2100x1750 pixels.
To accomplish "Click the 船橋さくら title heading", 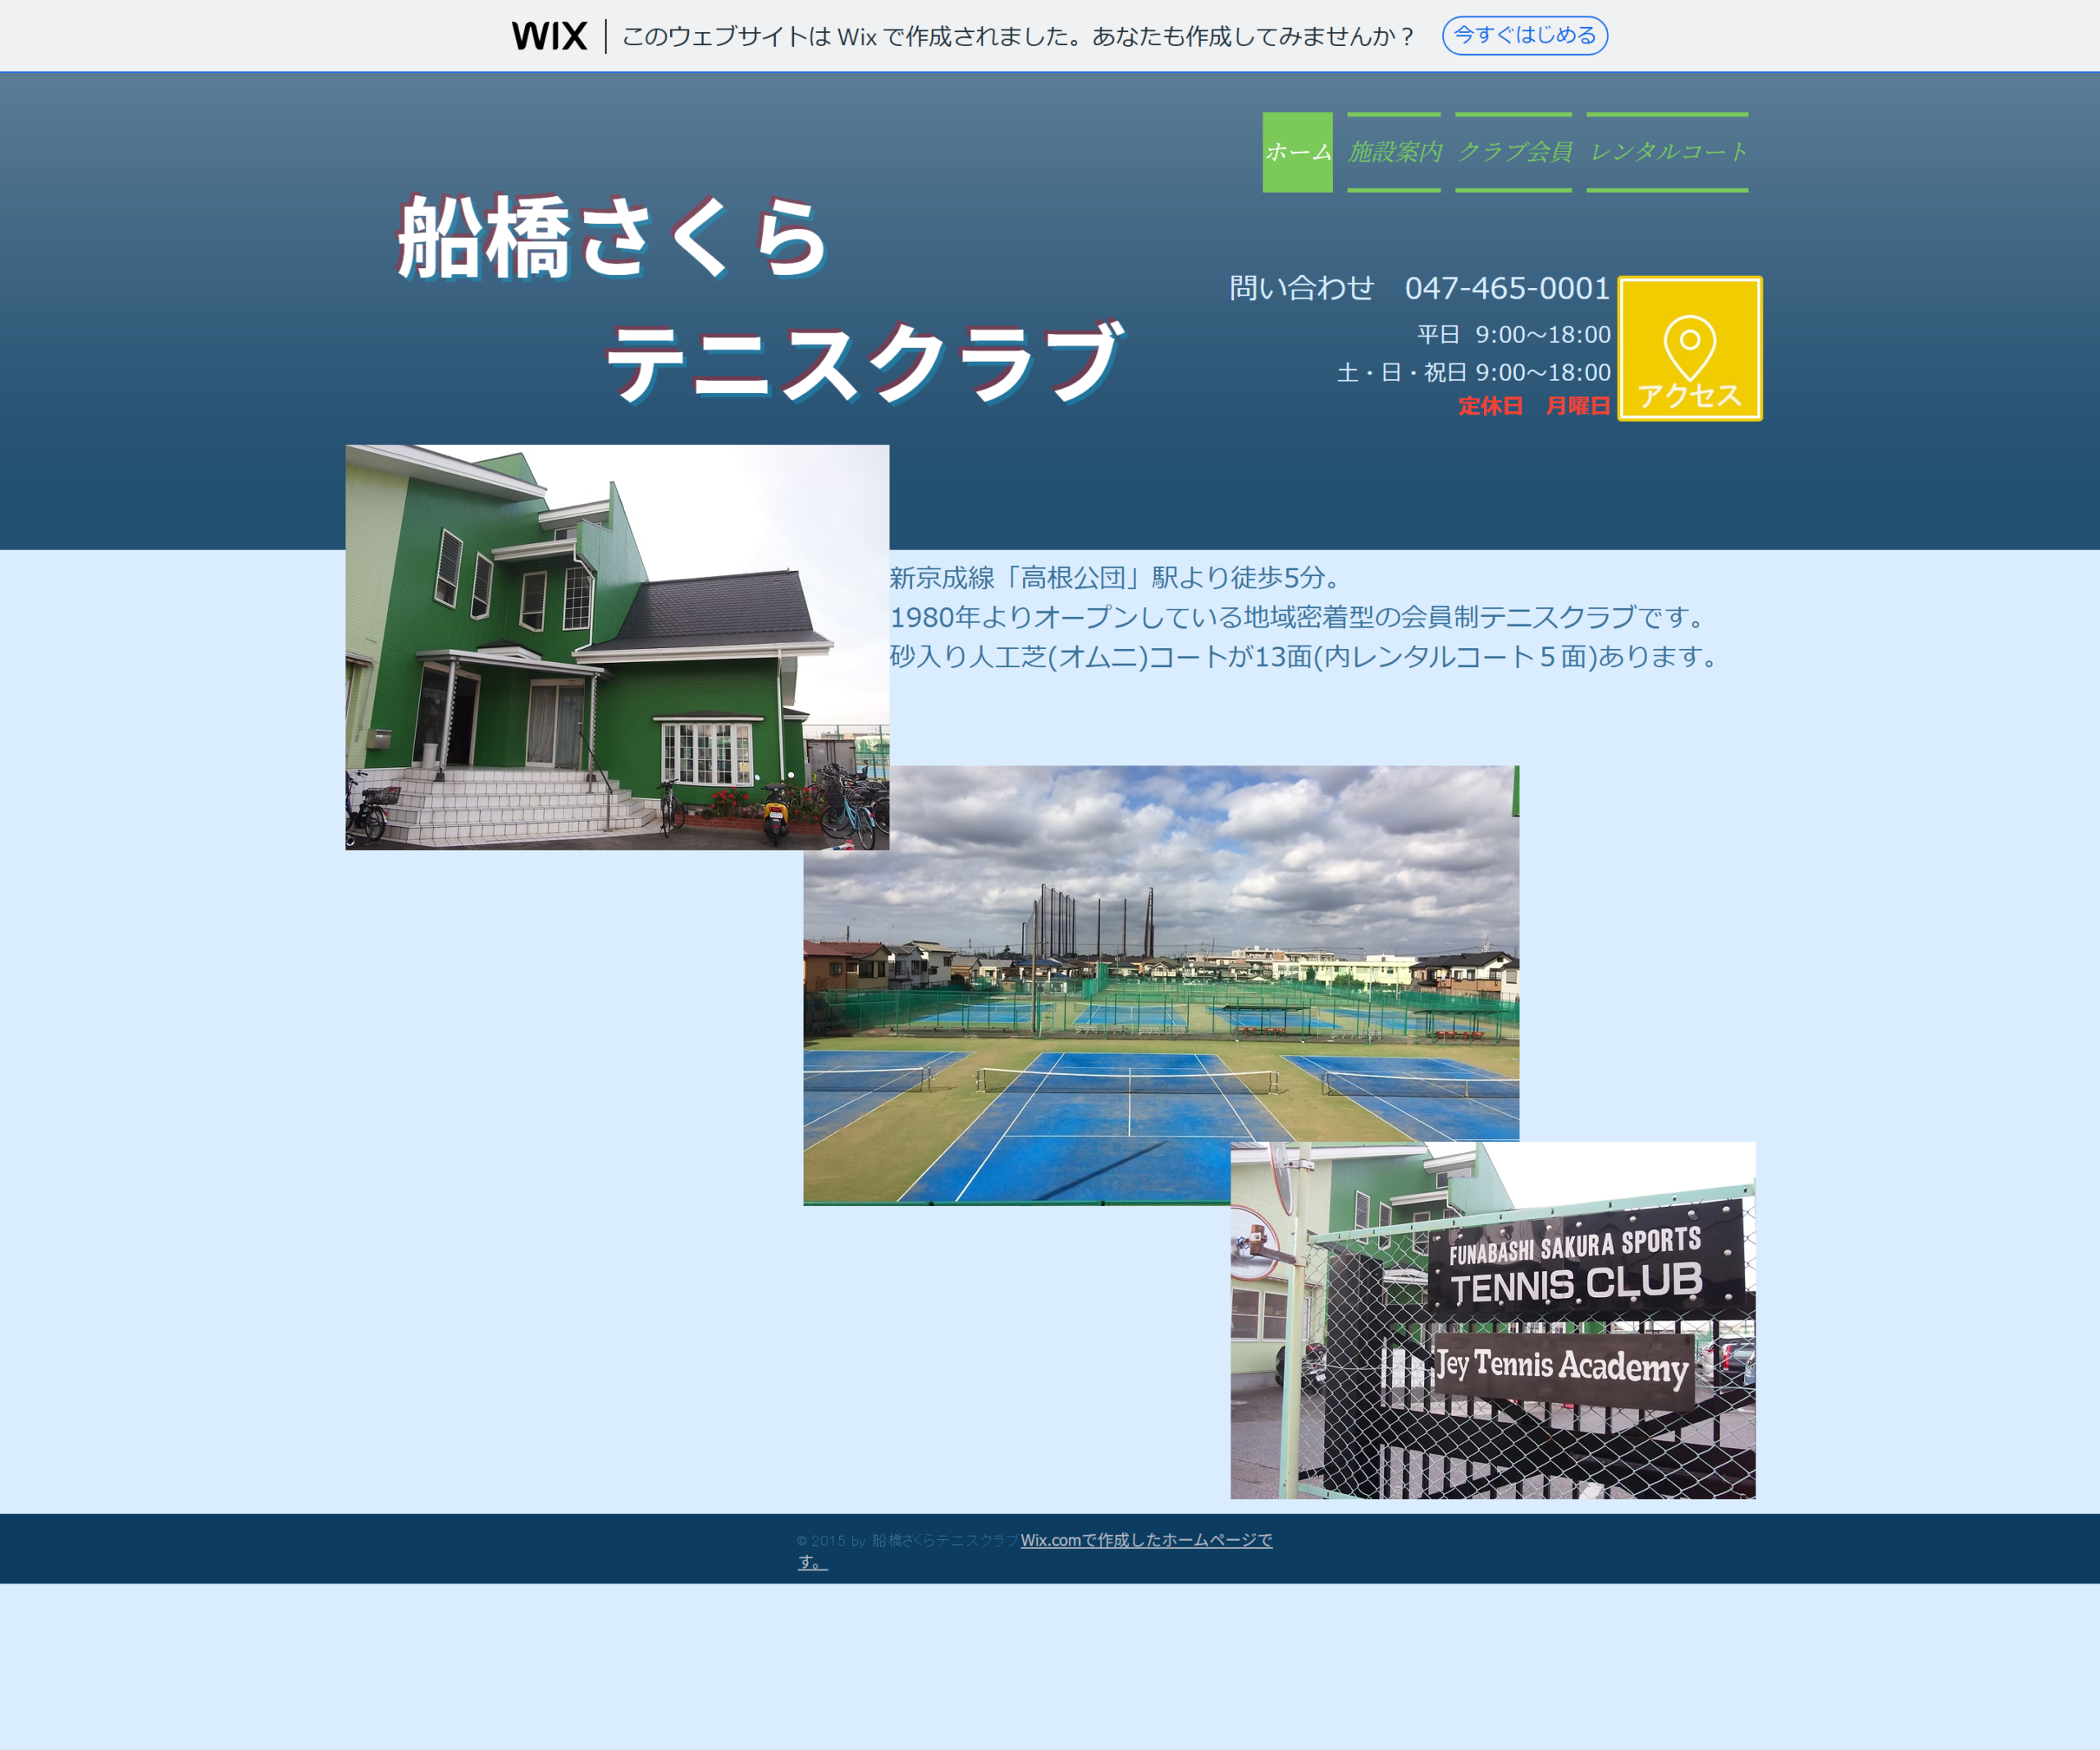I will pyautogui.click(x=612, y=237).
